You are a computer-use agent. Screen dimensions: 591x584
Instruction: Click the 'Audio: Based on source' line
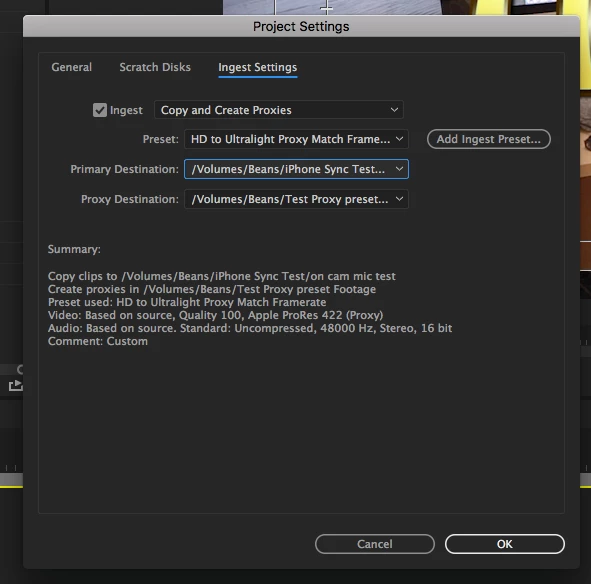(250, 328)
